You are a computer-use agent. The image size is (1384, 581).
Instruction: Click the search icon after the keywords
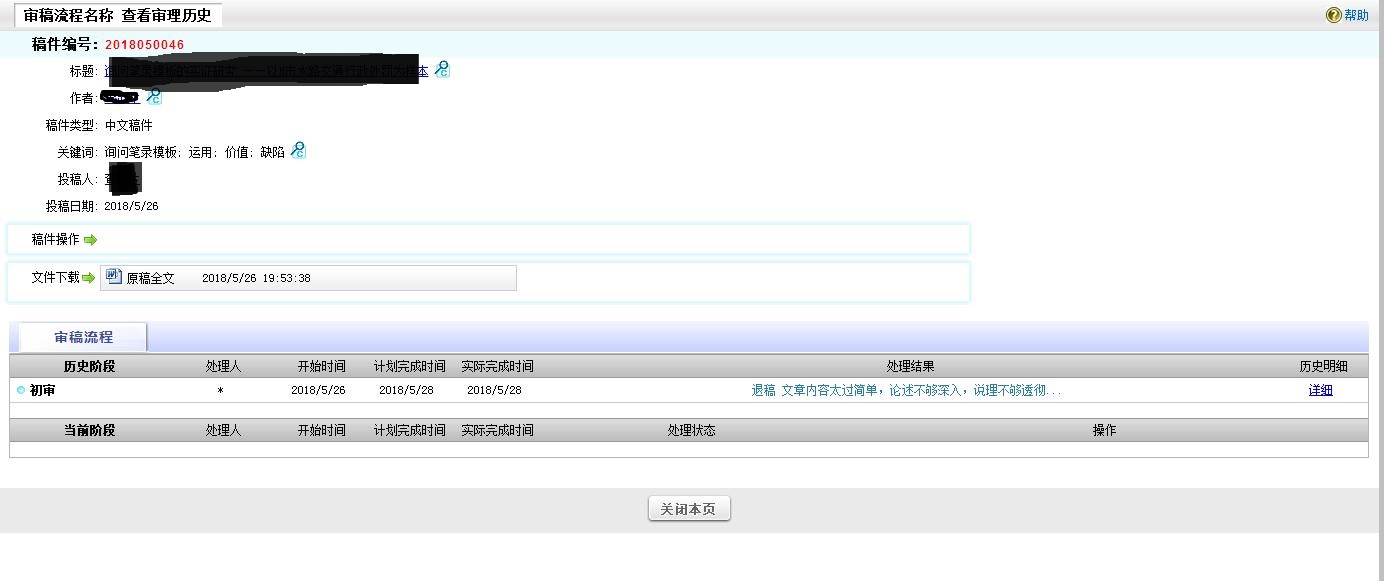tap(298, 151)
